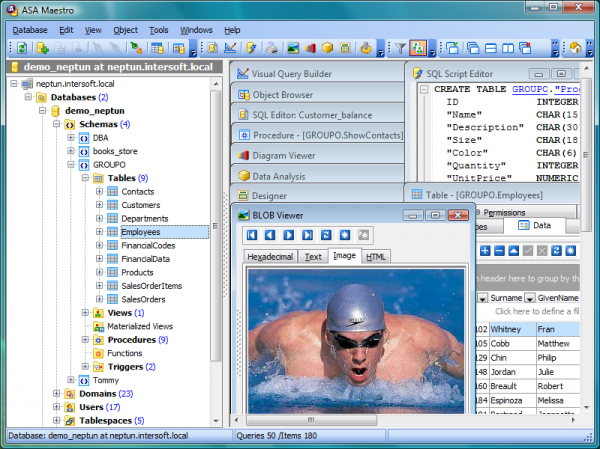
Task: Select the Permissions tab in table editor
Action: 504,213
